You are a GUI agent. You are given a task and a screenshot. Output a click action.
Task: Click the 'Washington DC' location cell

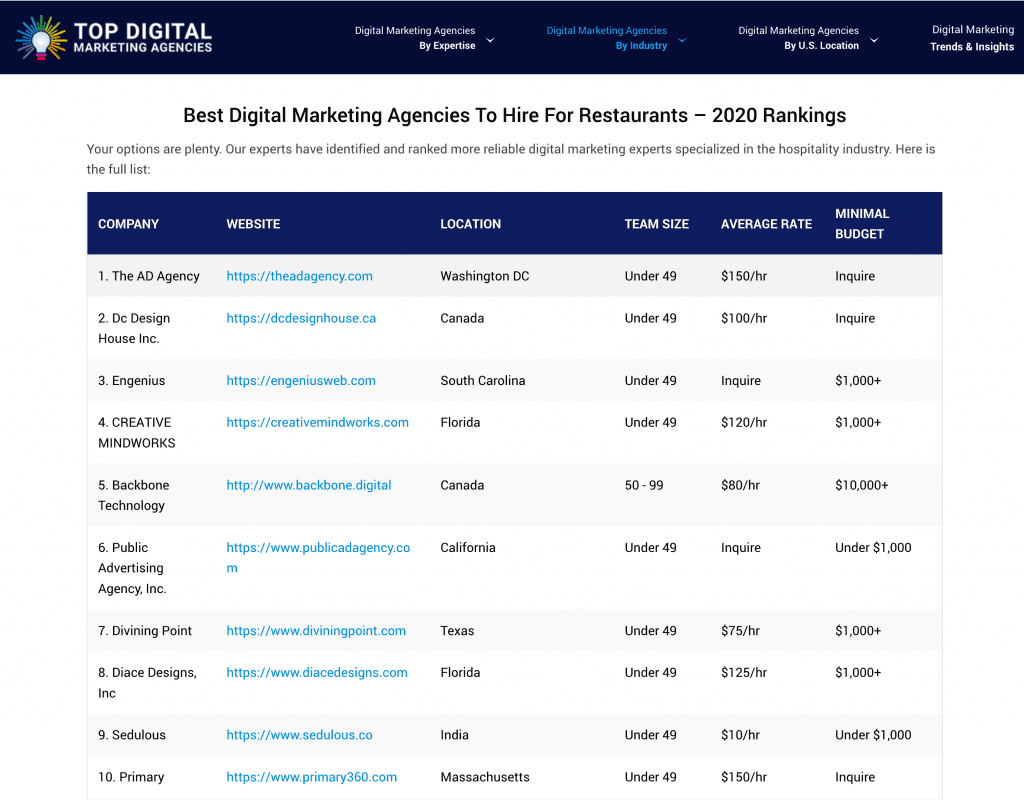[x=485, y=276]
